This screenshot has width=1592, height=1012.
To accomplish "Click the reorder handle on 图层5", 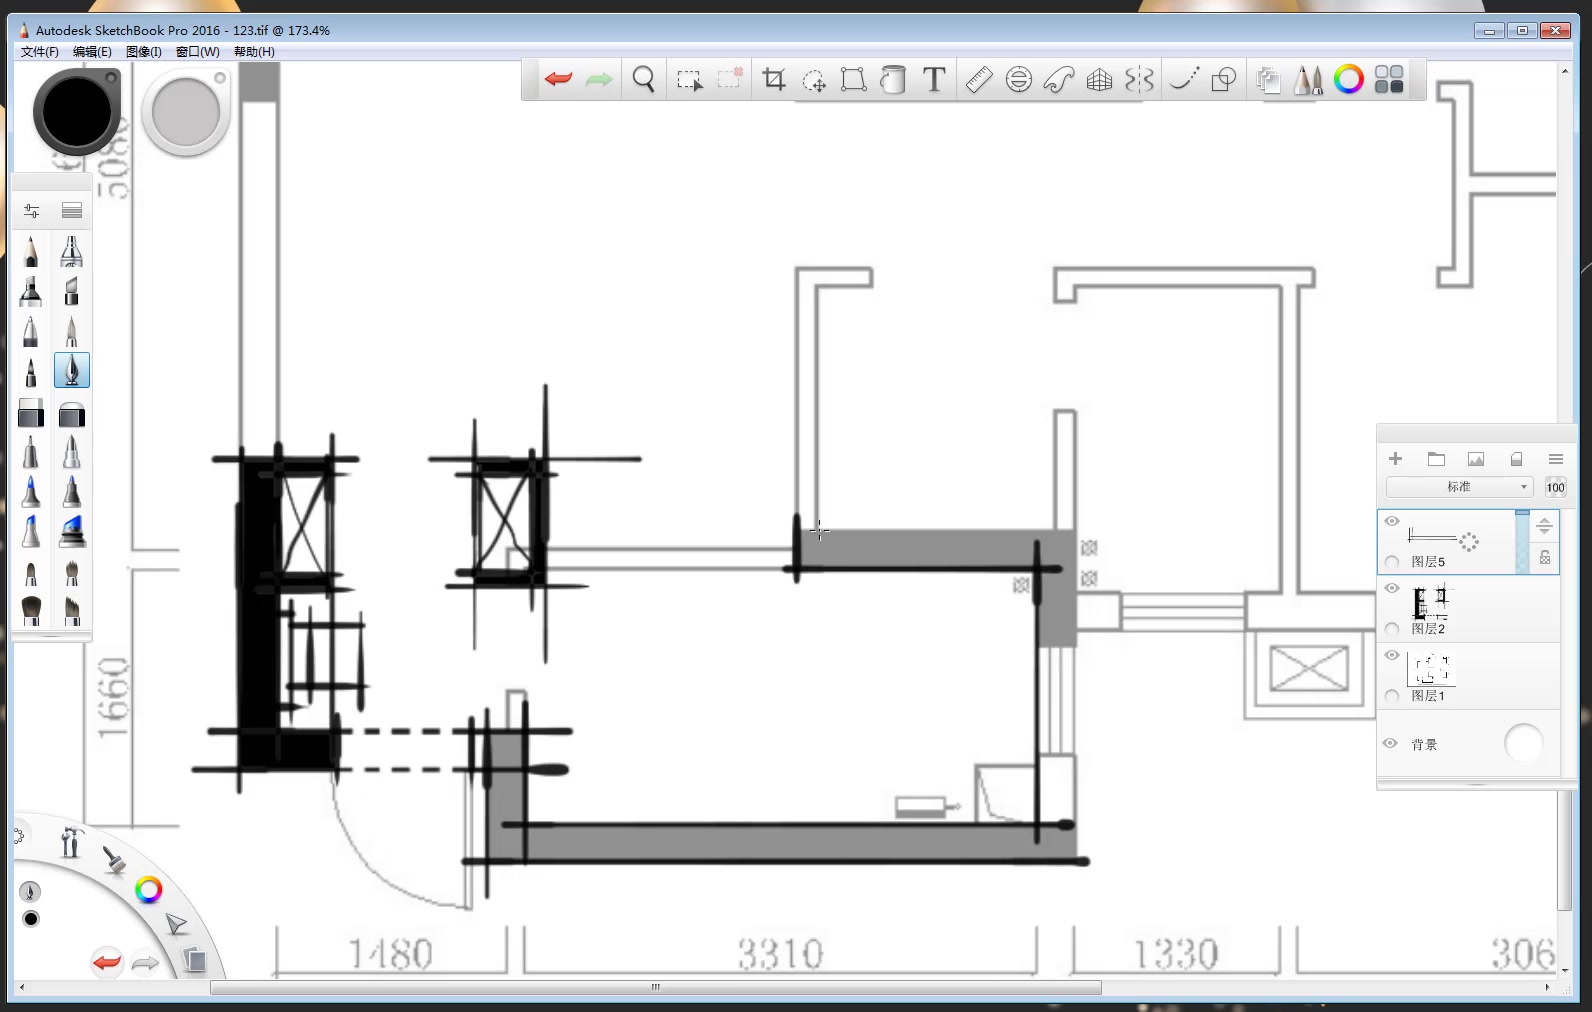I will tap(1544, 526).
